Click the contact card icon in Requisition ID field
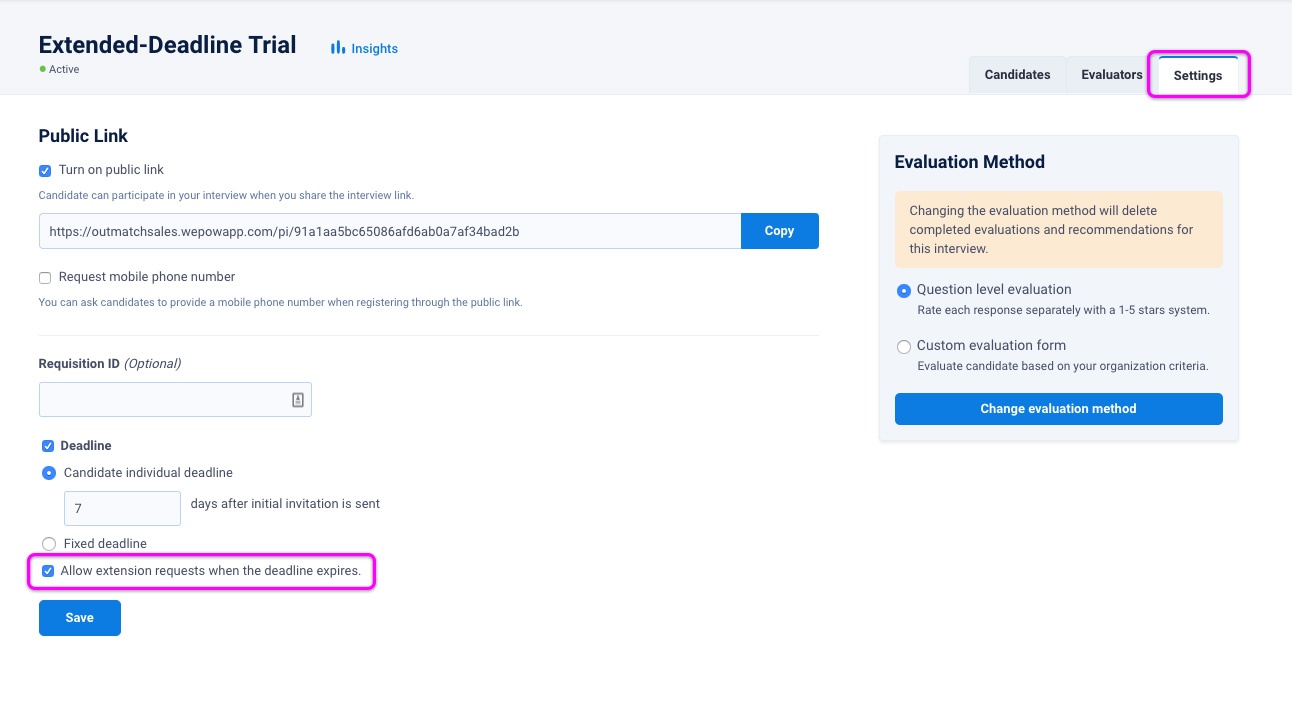Image resolution: width=1292 pixels, height=720 pixels. [x=297, y=400]
